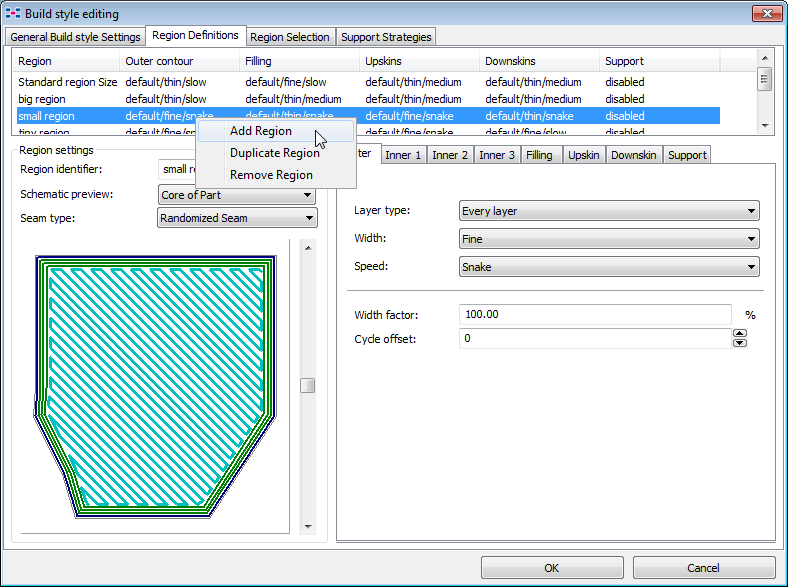Expand the Width dropdown set to Fine
The image size is (788, 587).
(608, 239)
